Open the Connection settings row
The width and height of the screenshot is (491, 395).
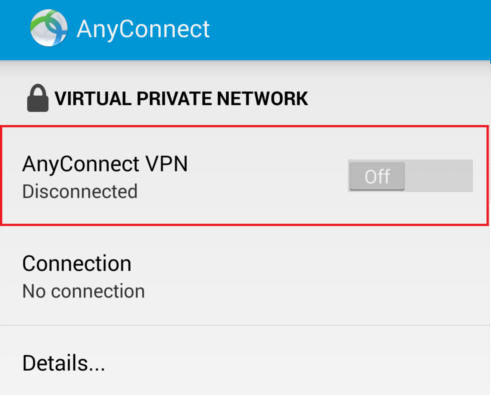[x=245, y=276]
